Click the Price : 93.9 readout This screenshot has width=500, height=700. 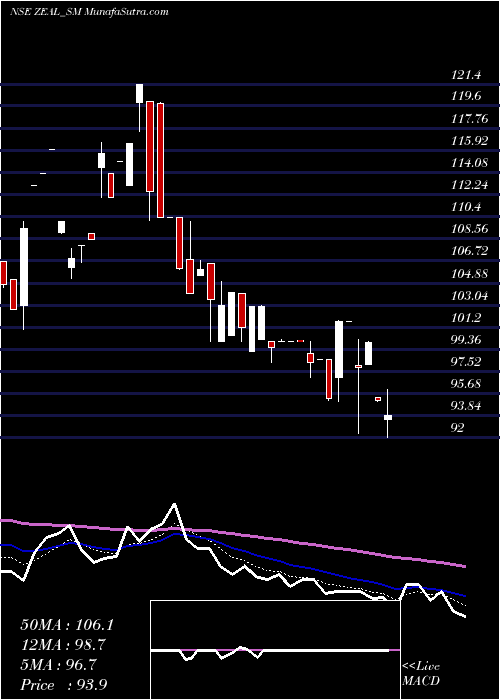tap(63, 685)
